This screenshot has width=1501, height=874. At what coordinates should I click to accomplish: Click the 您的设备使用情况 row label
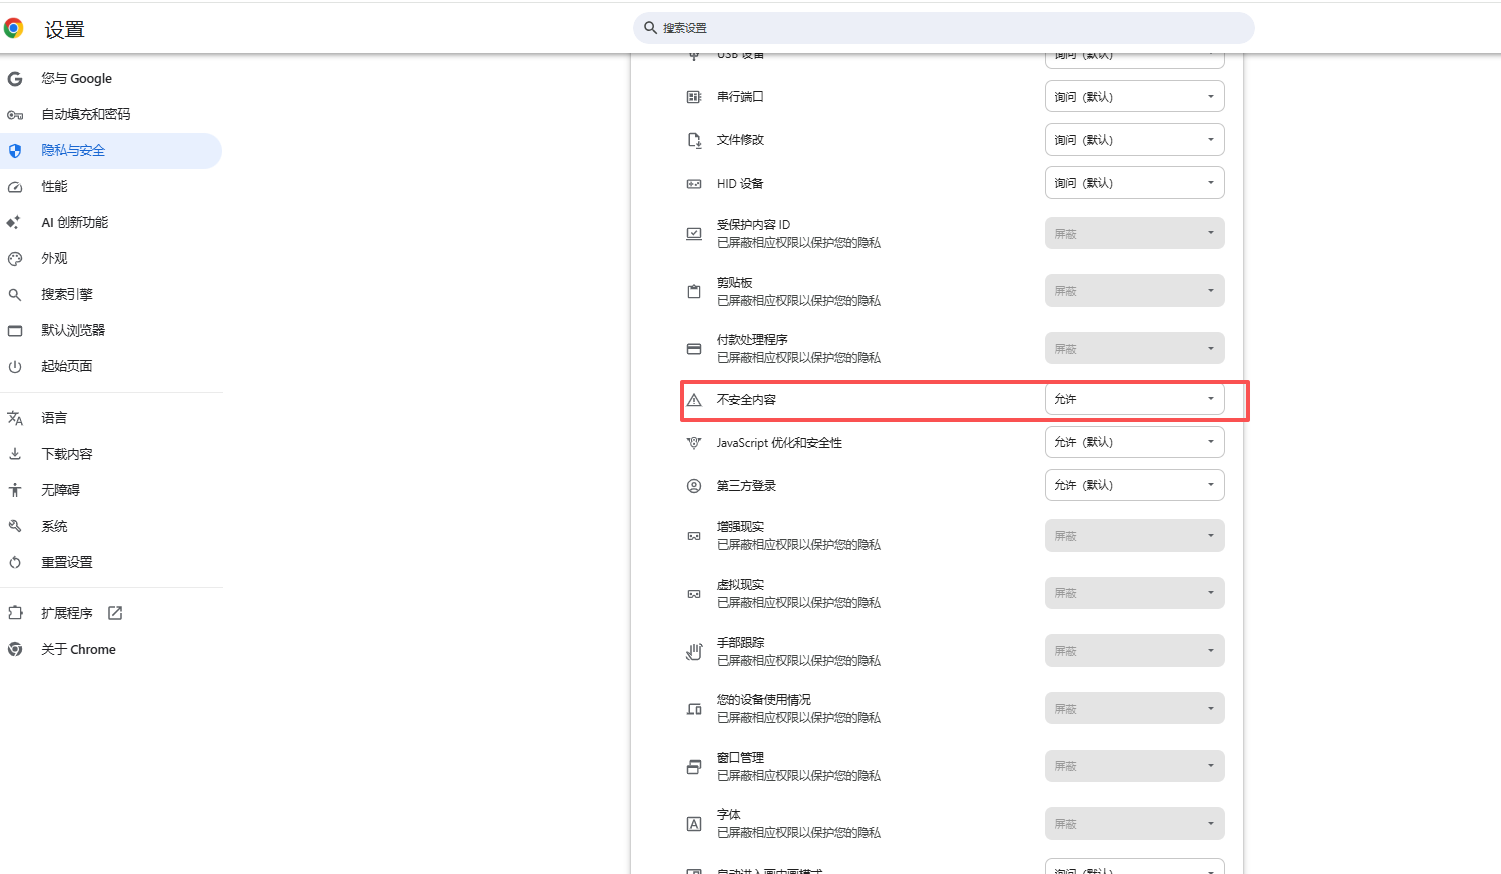coord(764,700)
